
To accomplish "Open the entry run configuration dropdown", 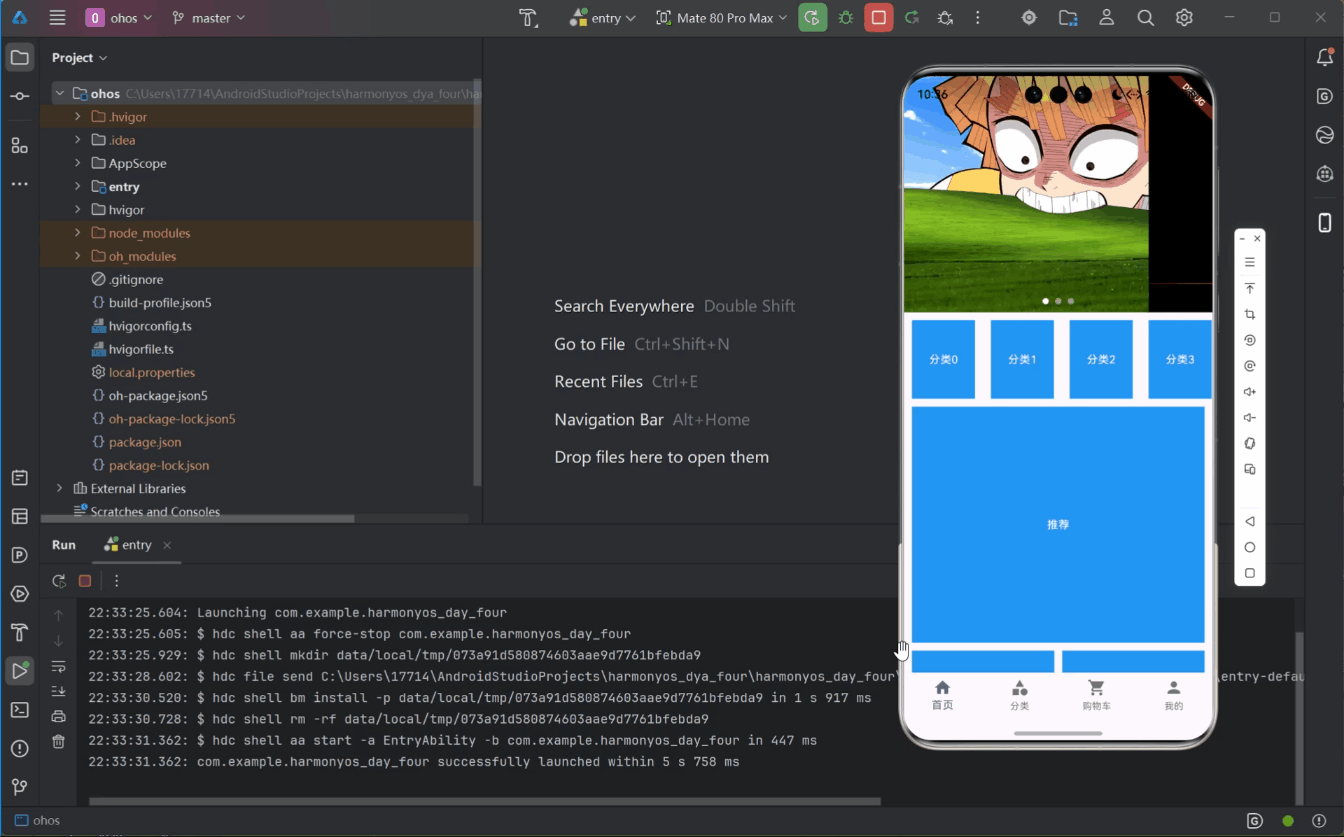I will click(x=603, y=18).
